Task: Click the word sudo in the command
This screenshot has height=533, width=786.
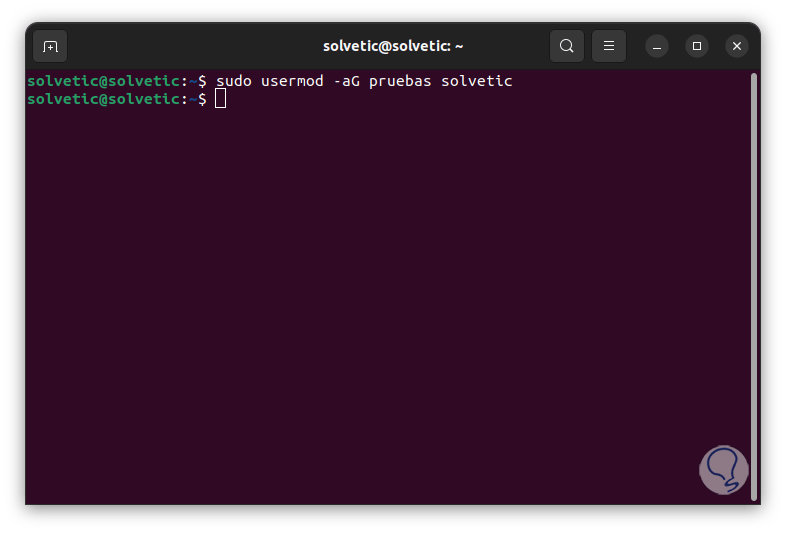Action: 234,81
